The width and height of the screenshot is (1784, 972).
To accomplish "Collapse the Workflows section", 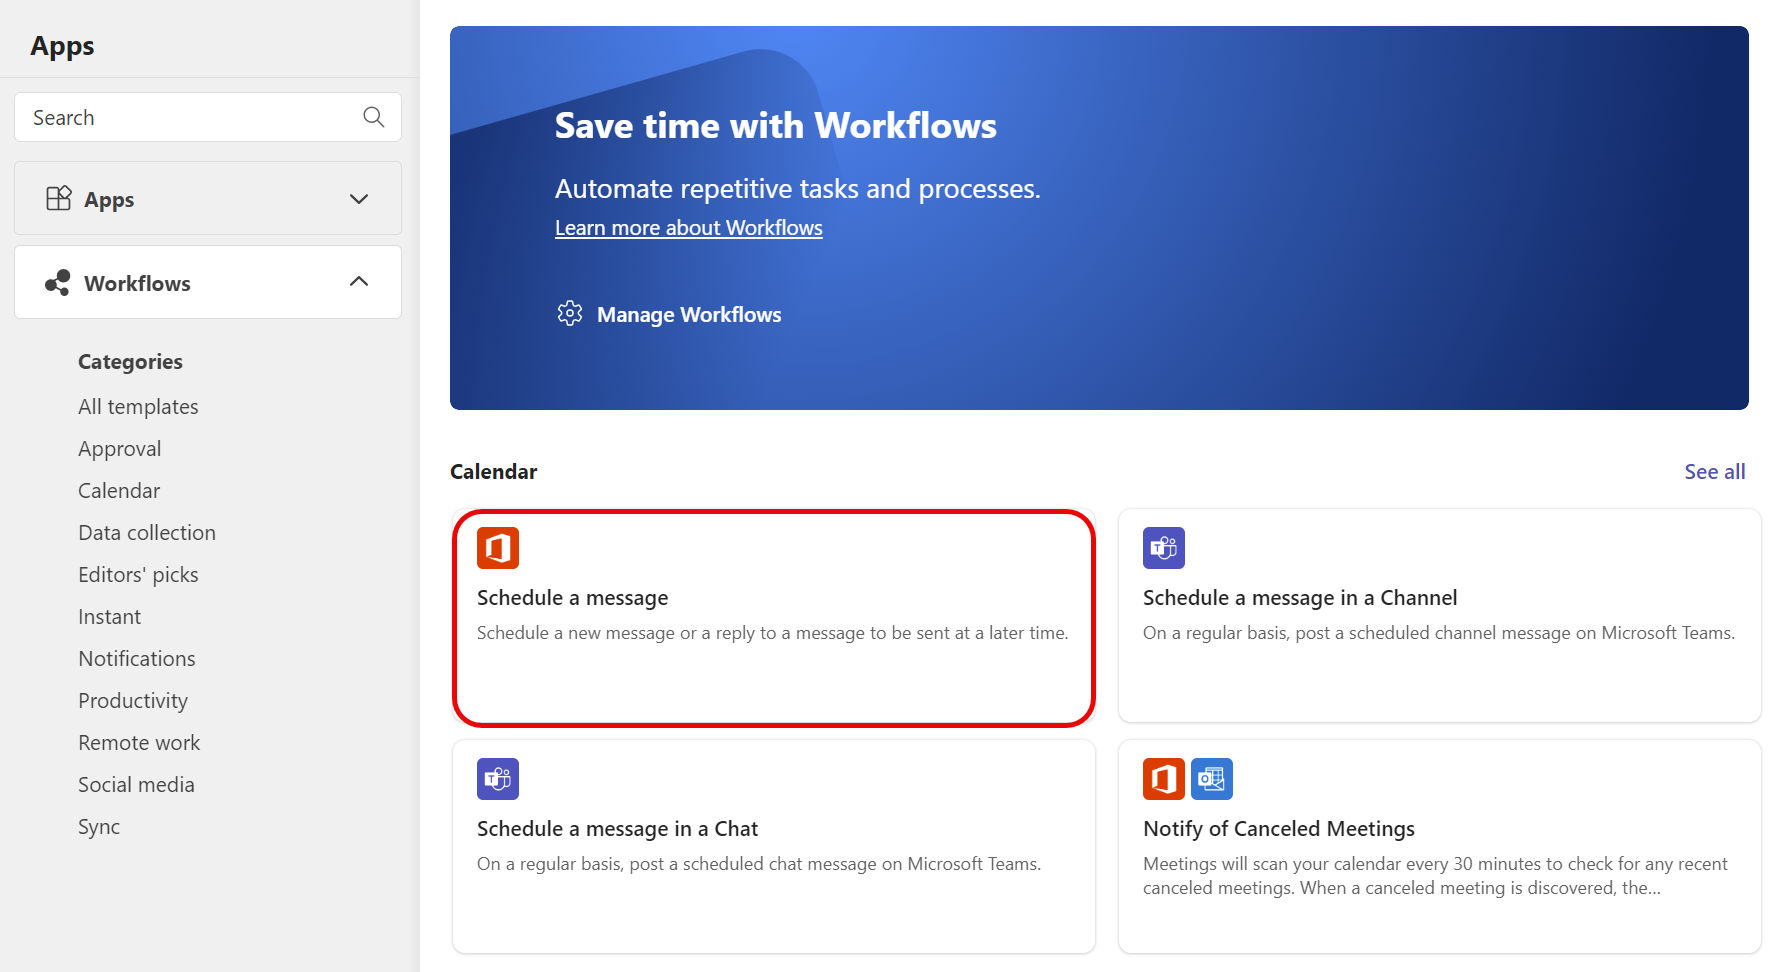I will coord(358,281).
